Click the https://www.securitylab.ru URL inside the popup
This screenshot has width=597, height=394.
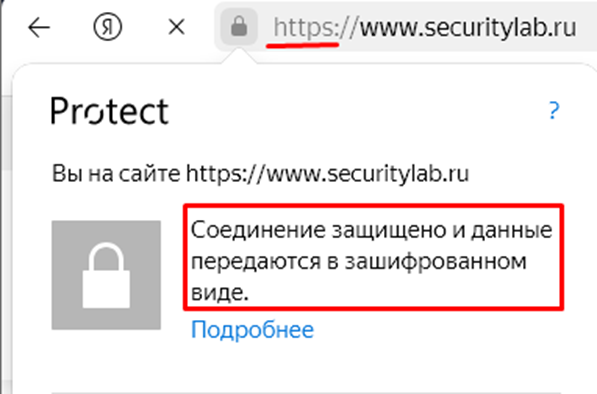[327, 174]
